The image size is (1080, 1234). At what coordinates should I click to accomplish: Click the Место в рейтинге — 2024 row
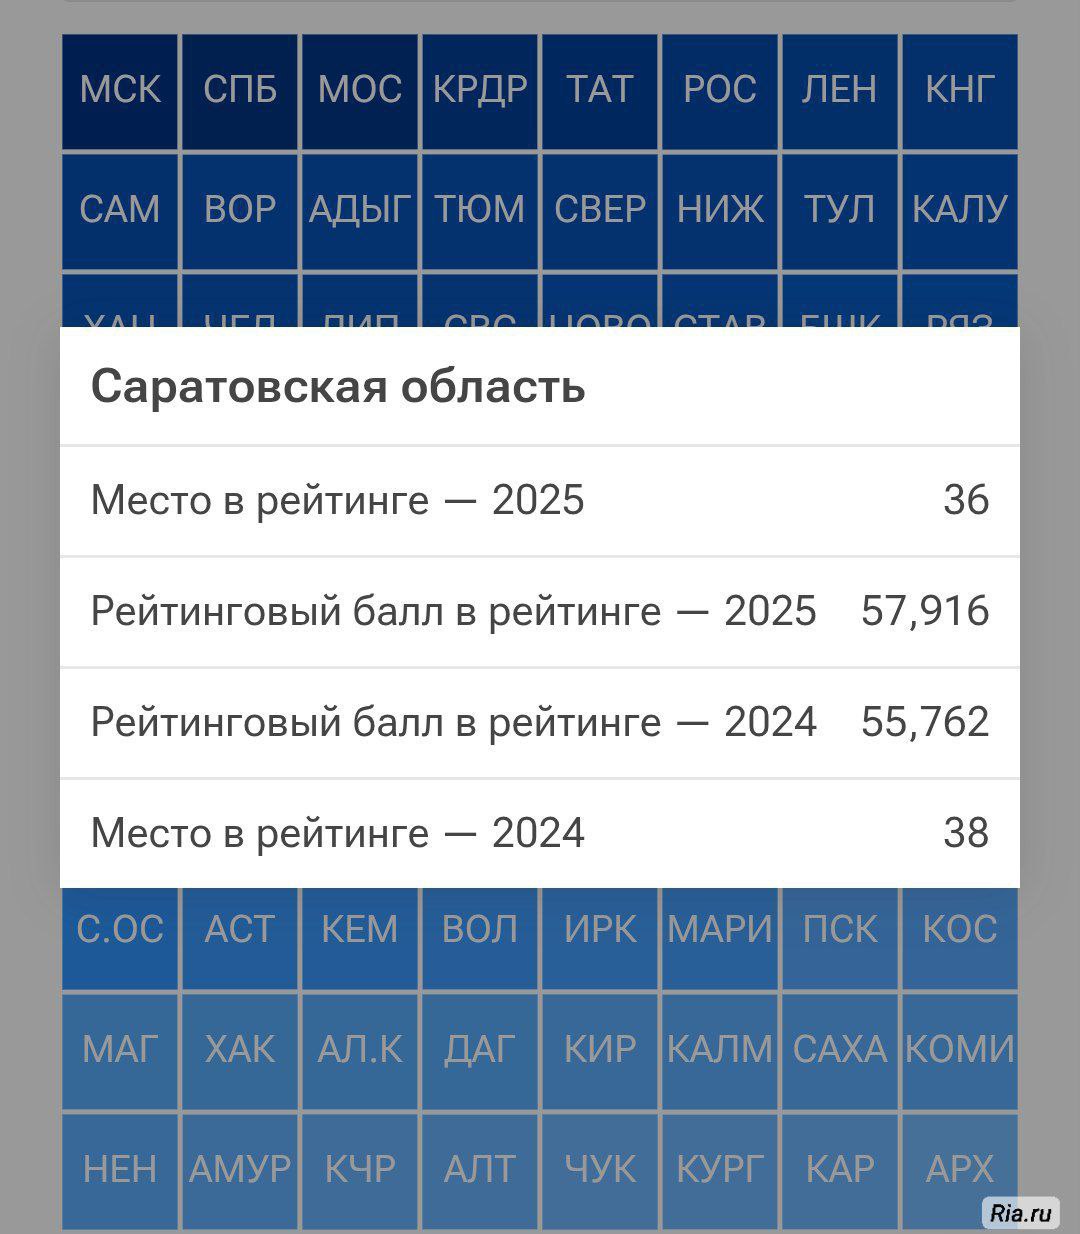(540, 833)
